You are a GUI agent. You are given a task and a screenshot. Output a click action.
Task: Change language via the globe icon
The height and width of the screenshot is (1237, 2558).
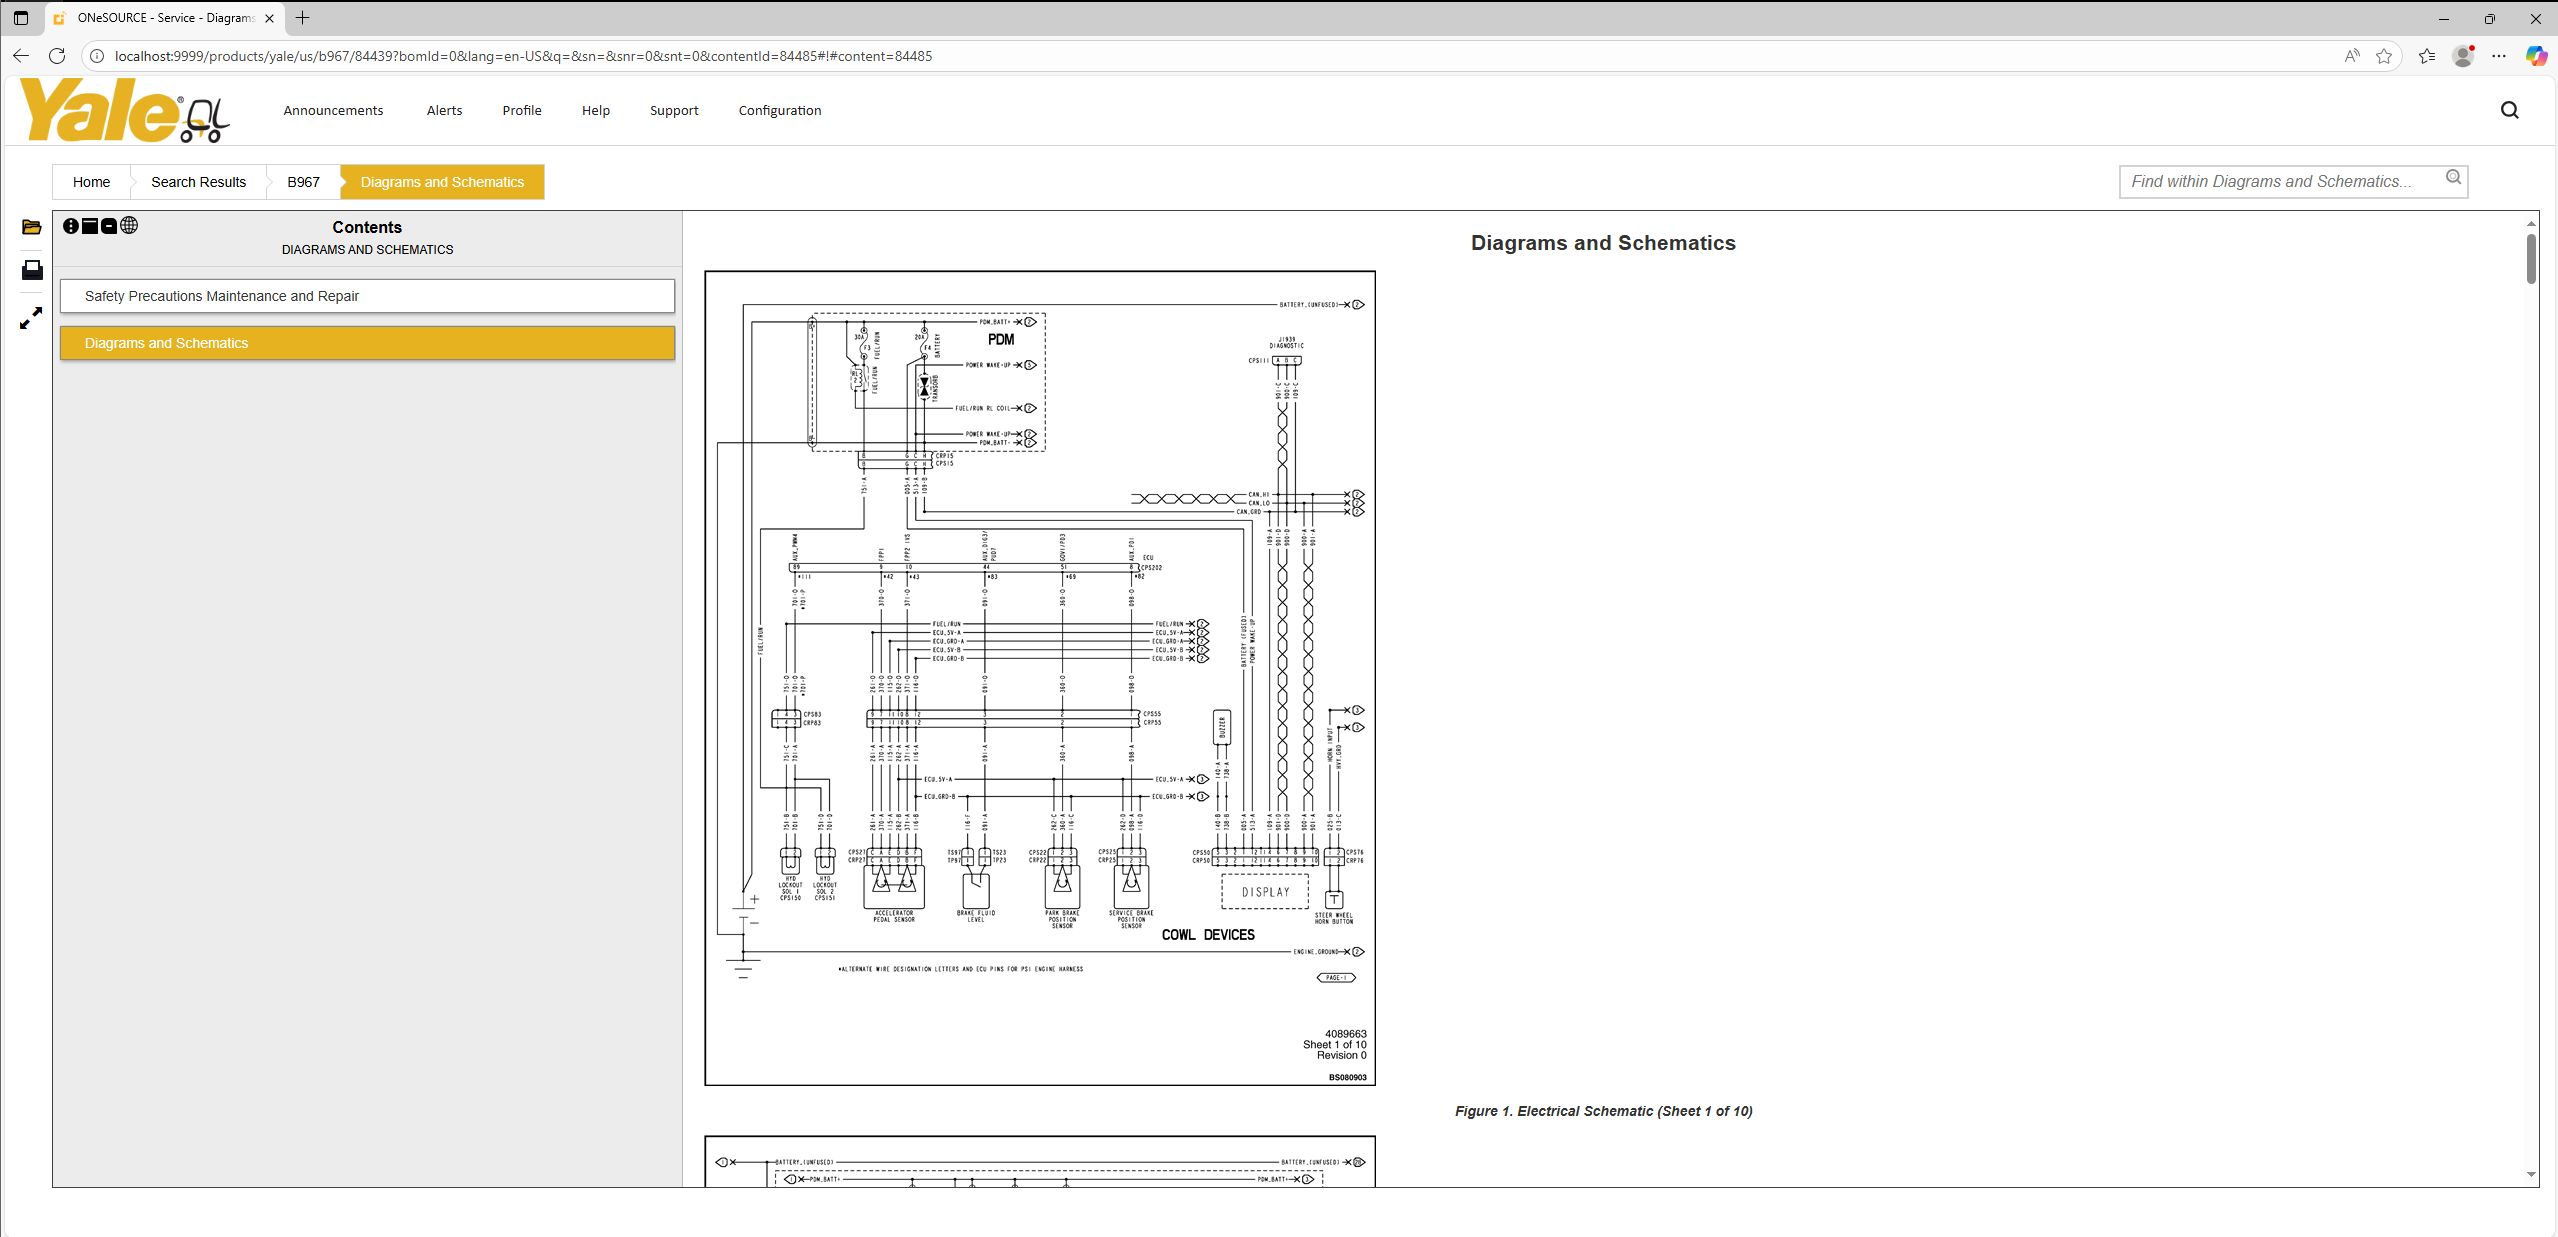click(x=130, y=226)
